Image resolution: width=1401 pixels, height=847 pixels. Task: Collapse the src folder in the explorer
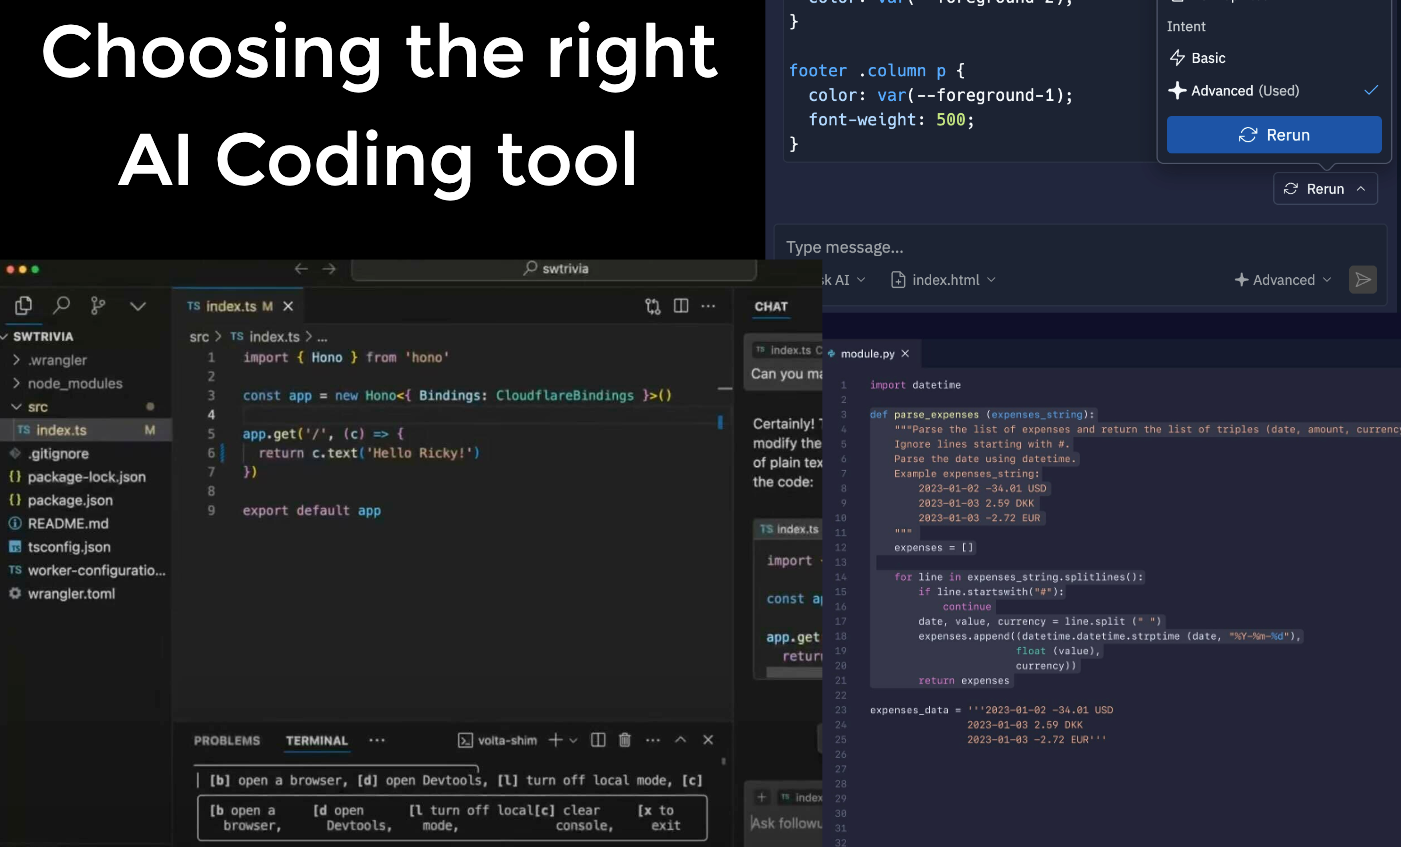[17, 407]
